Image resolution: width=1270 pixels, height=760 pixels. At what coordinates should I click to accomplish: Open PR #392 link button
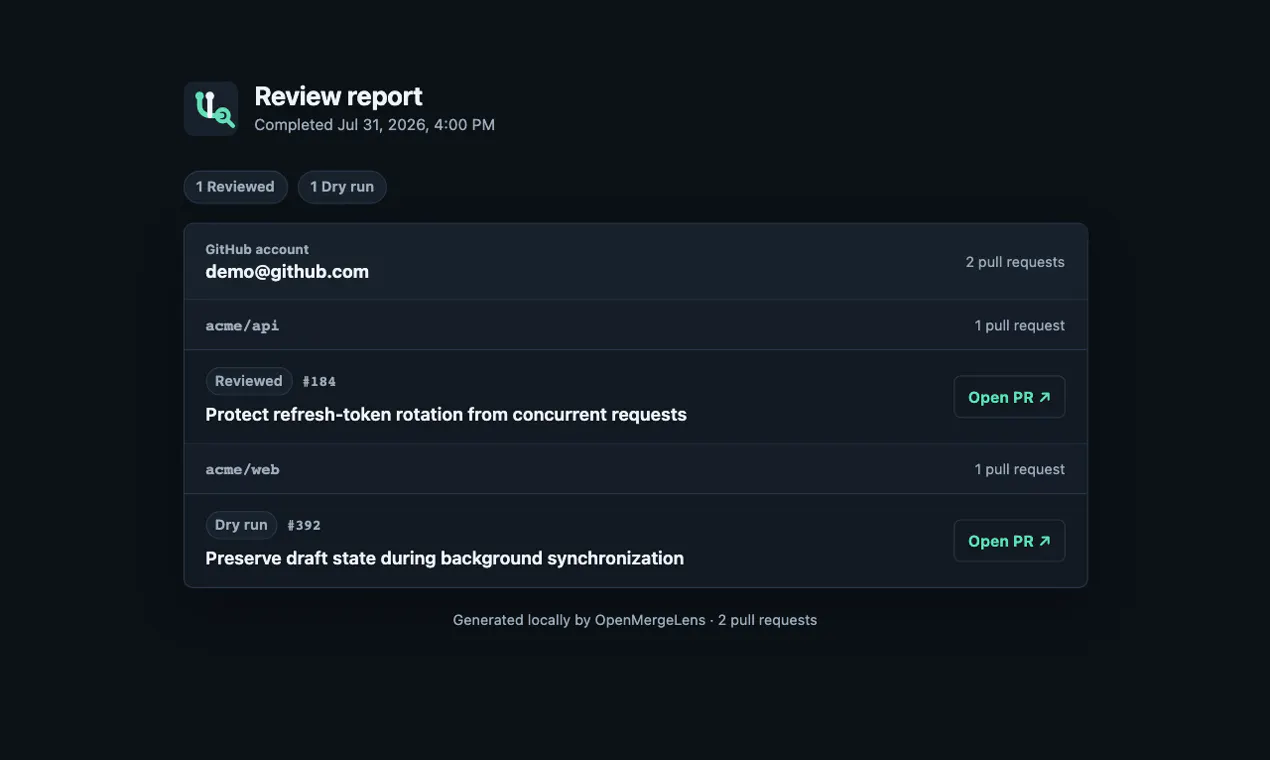tap(1009, 541)
